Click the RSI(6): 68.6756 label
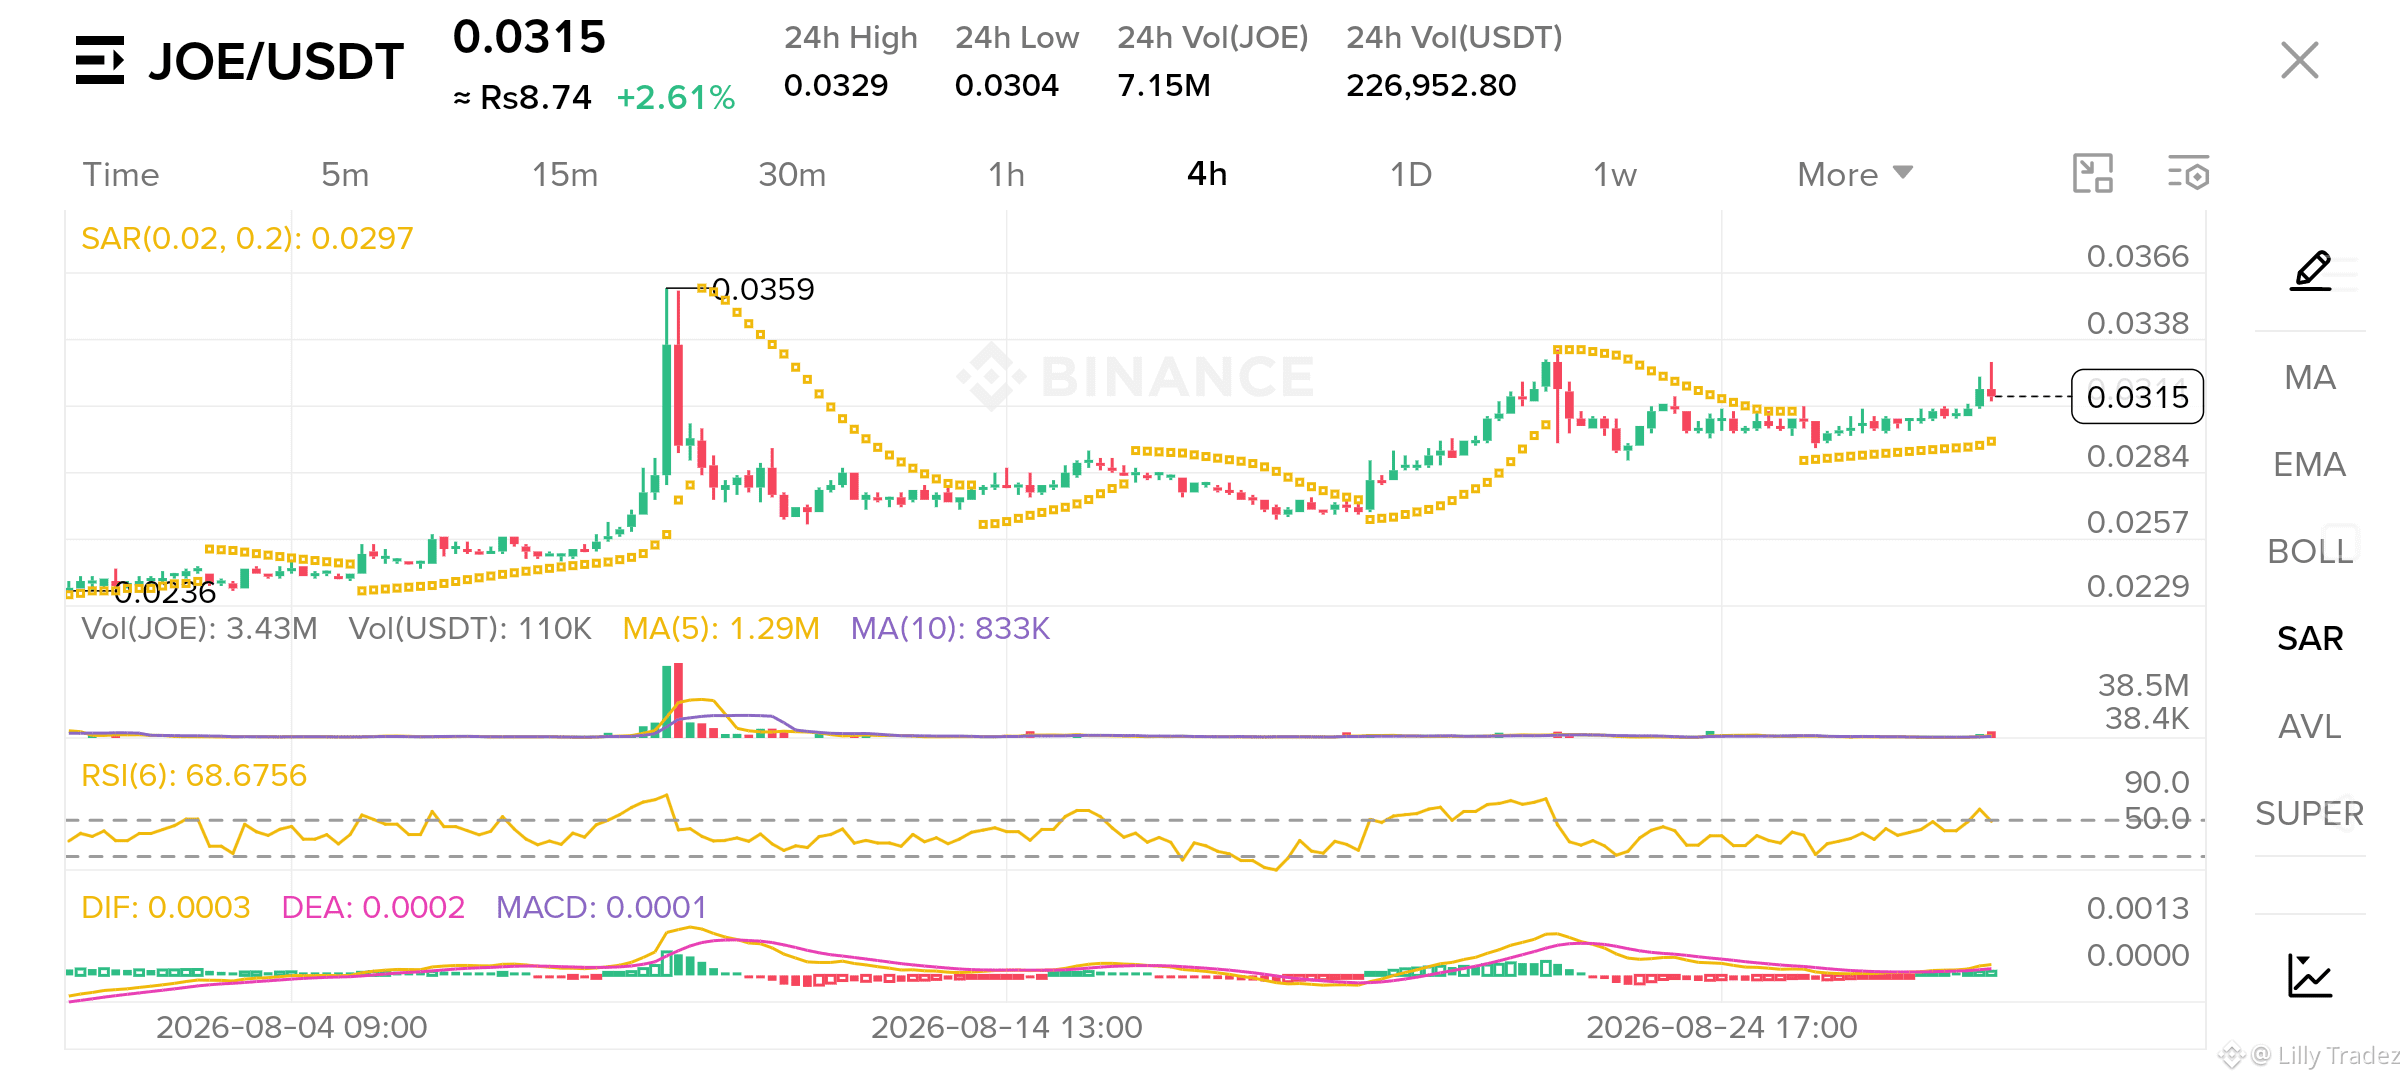 pyautogui.click(x=194, y=775)
